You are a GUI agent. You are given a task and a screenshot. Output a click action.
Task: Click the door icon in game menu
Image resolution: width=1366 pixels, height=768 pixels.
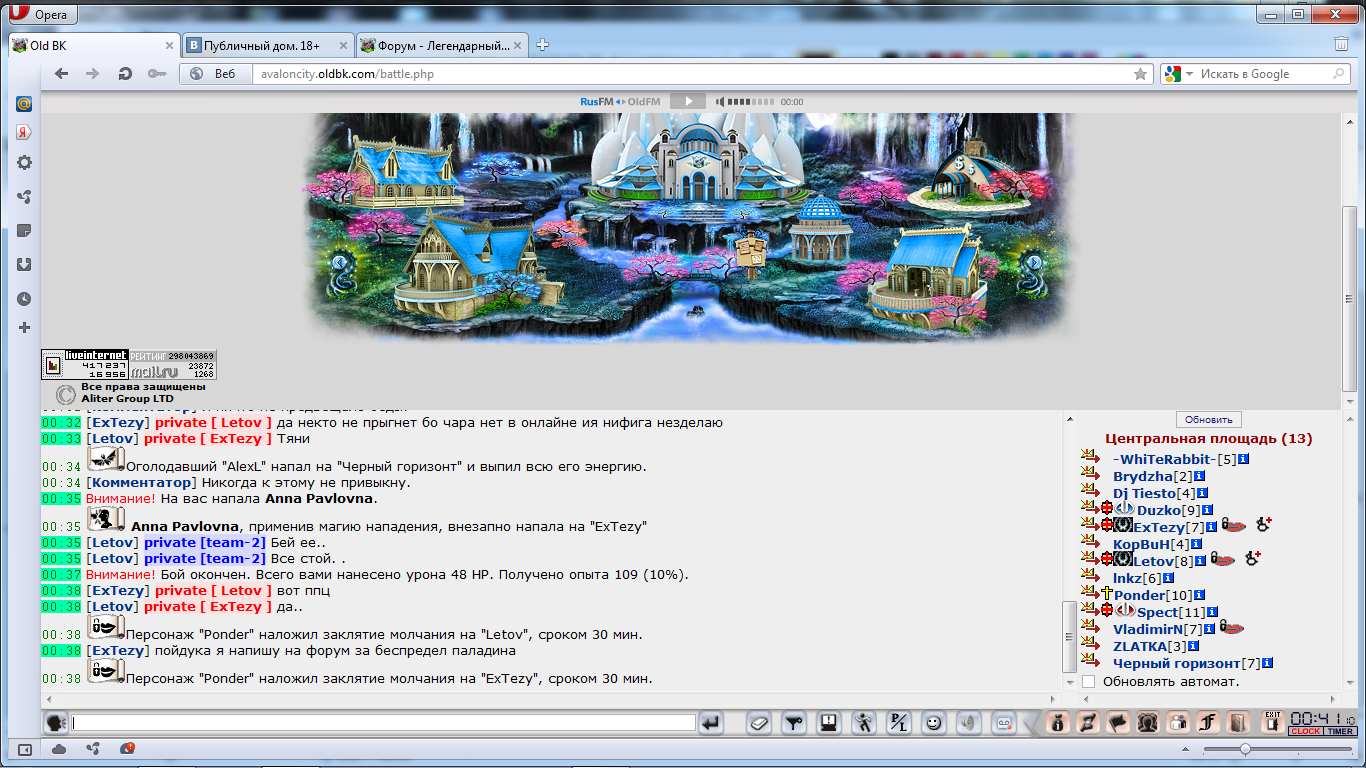pyautogui.click(x=1238, y=723)
